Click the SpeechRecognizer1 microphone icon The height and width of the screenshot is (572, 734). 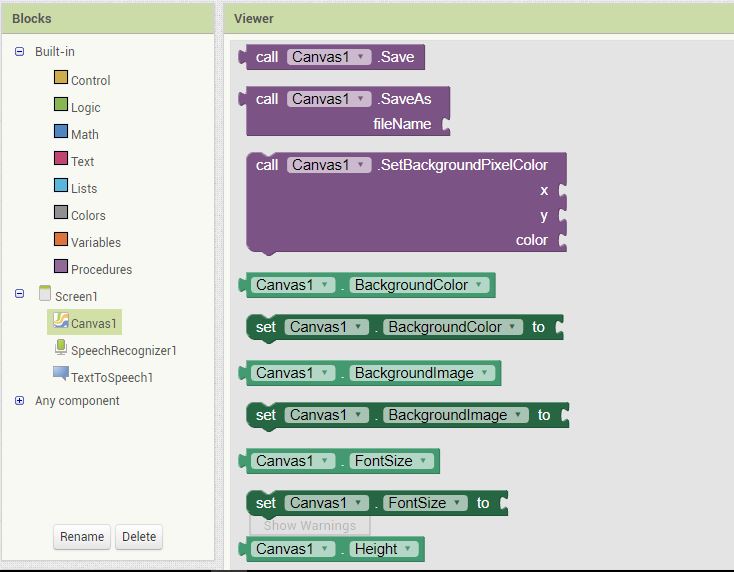(x=61, y=347)
